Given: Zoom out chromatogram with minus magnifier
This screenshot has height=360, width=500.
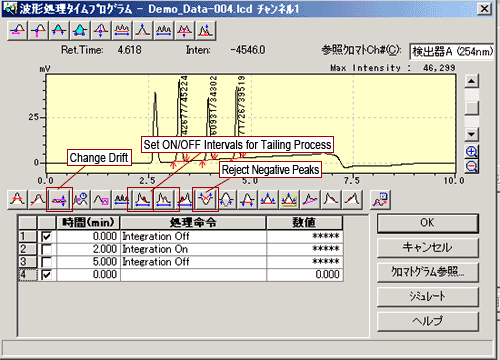Looking at the screenshot, I should pyautogui.click(x=471, y=166).
